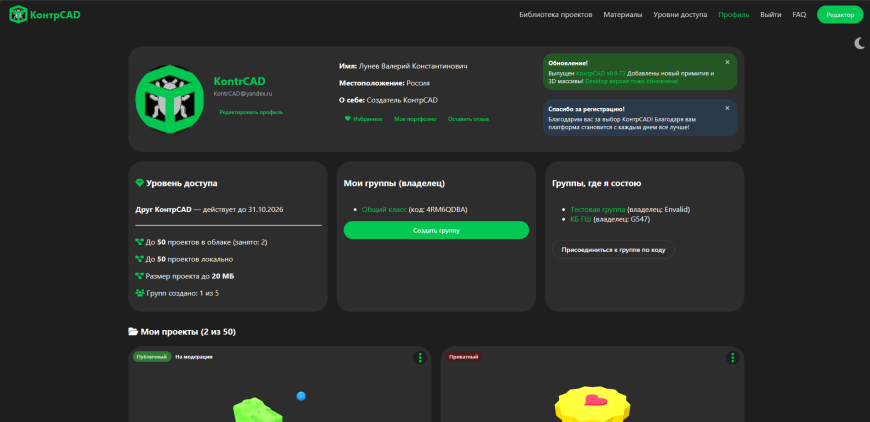
Task: Click Имя: Лунев Валерий Константинович text
Action: (403, 66)
